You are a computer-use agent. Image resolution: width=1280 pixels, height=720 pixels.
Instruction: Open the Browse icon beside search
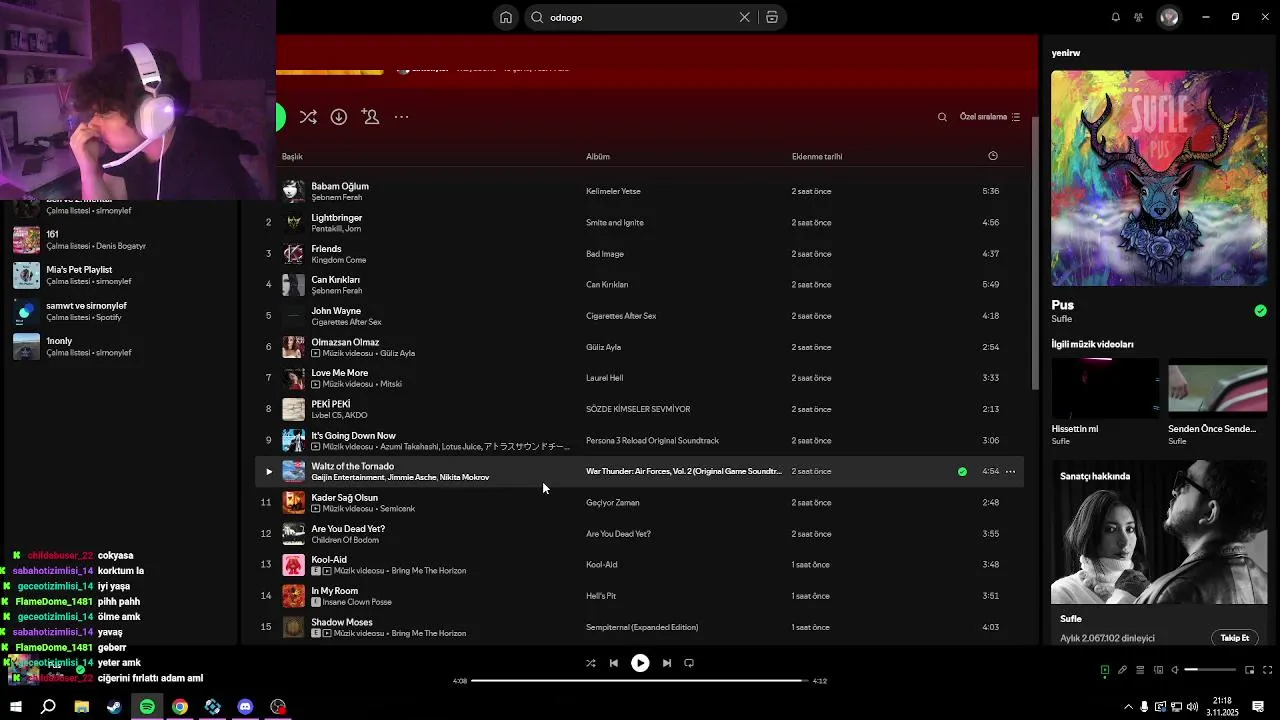point(772,17)
